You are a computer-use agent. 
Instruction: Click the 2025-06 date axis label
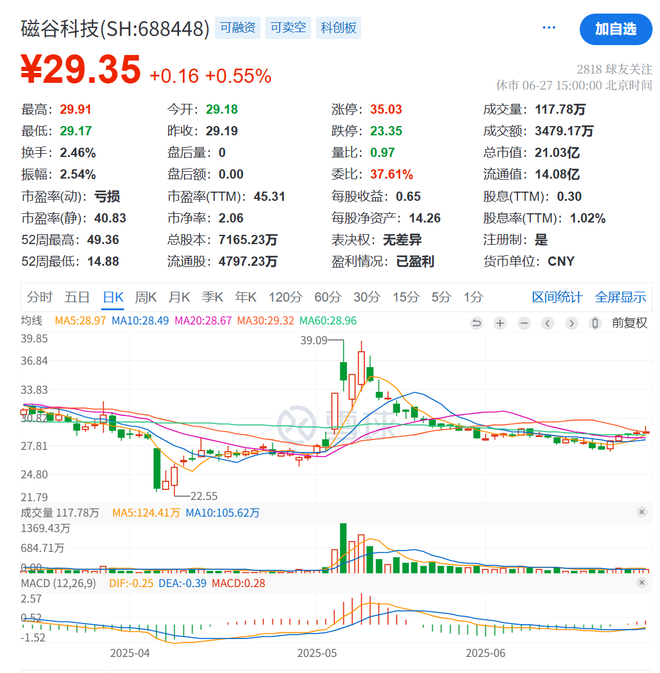point(485,653)
